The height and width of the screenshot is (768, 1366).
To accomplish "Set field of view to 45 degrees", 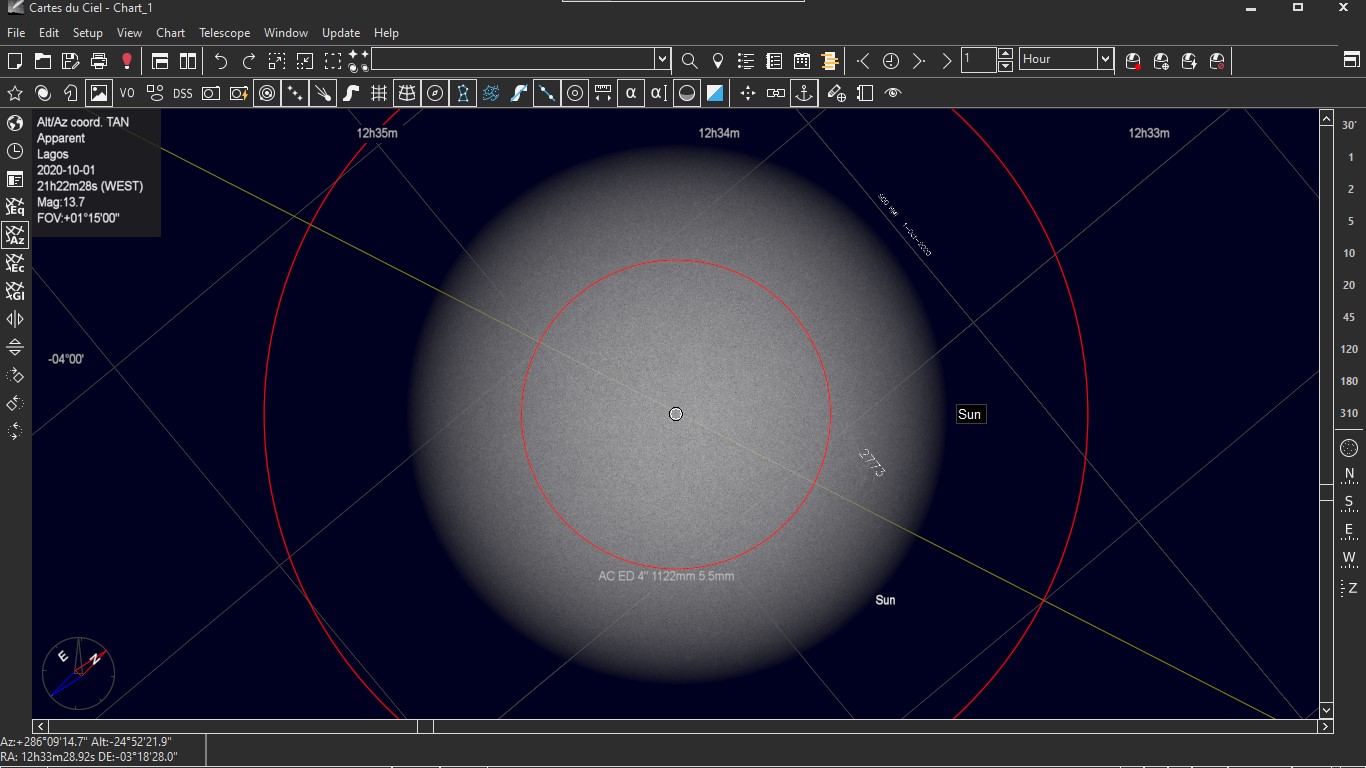I will pyautogui.click(x=1349, y=317).
